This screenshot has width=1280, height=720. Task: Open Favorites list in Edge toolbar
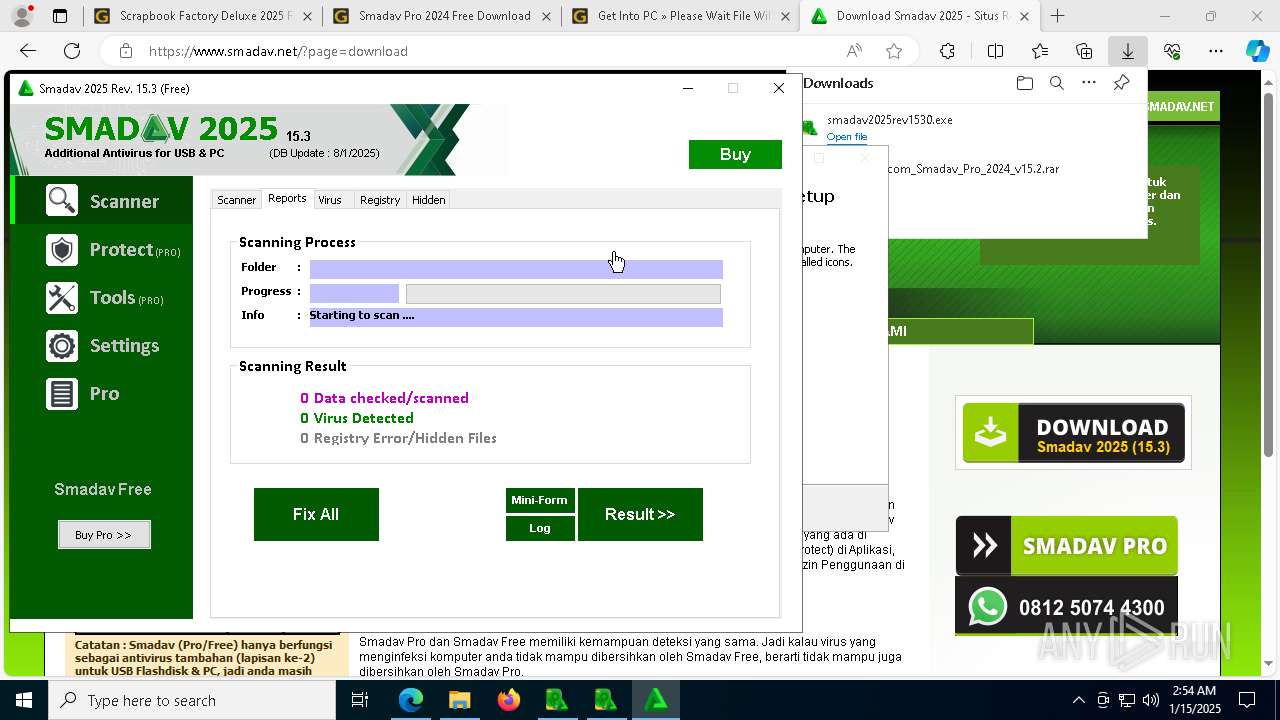point(1040,51)
